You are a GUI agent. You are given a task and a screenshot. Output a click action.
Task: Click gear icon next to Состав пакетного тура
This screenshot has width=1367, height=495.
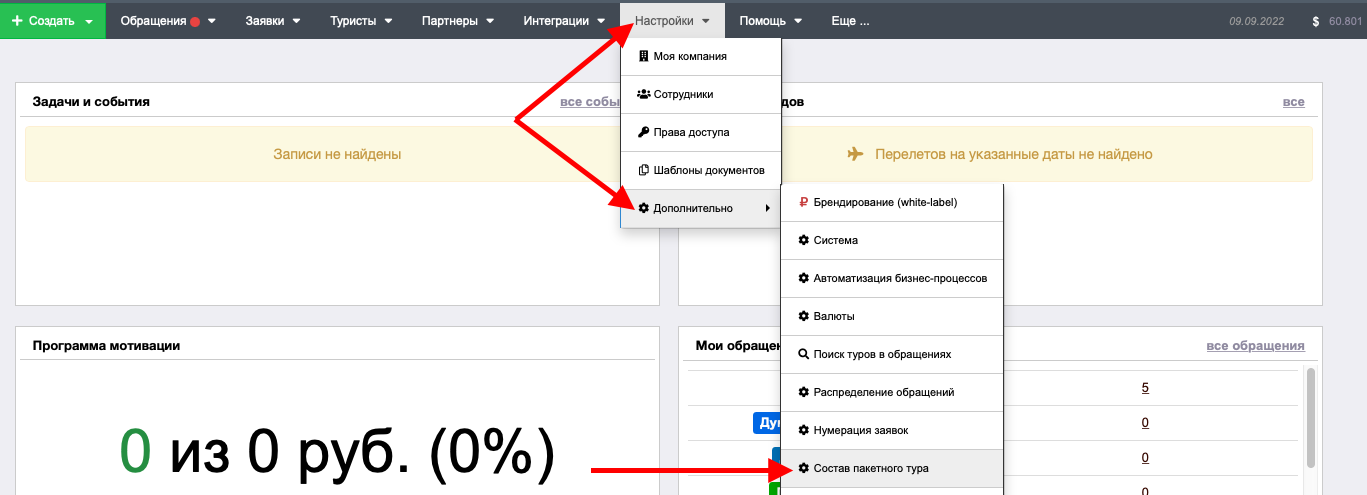point(803,468)
